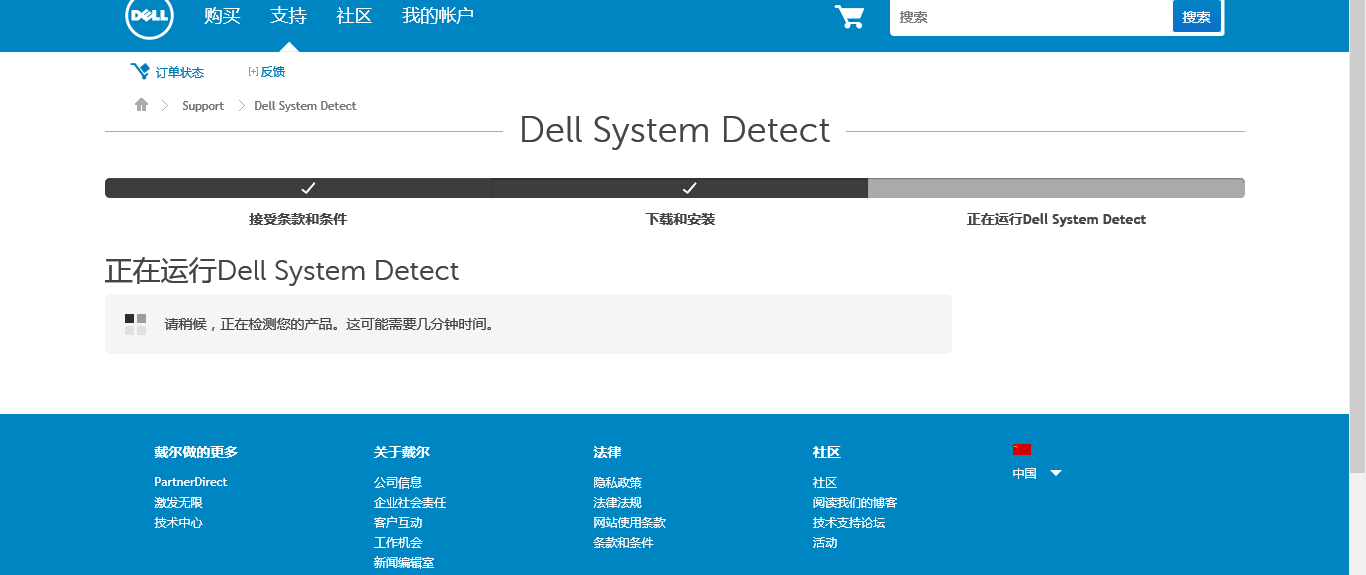Open the 公司信息 footer link

(x=398, y=483)
